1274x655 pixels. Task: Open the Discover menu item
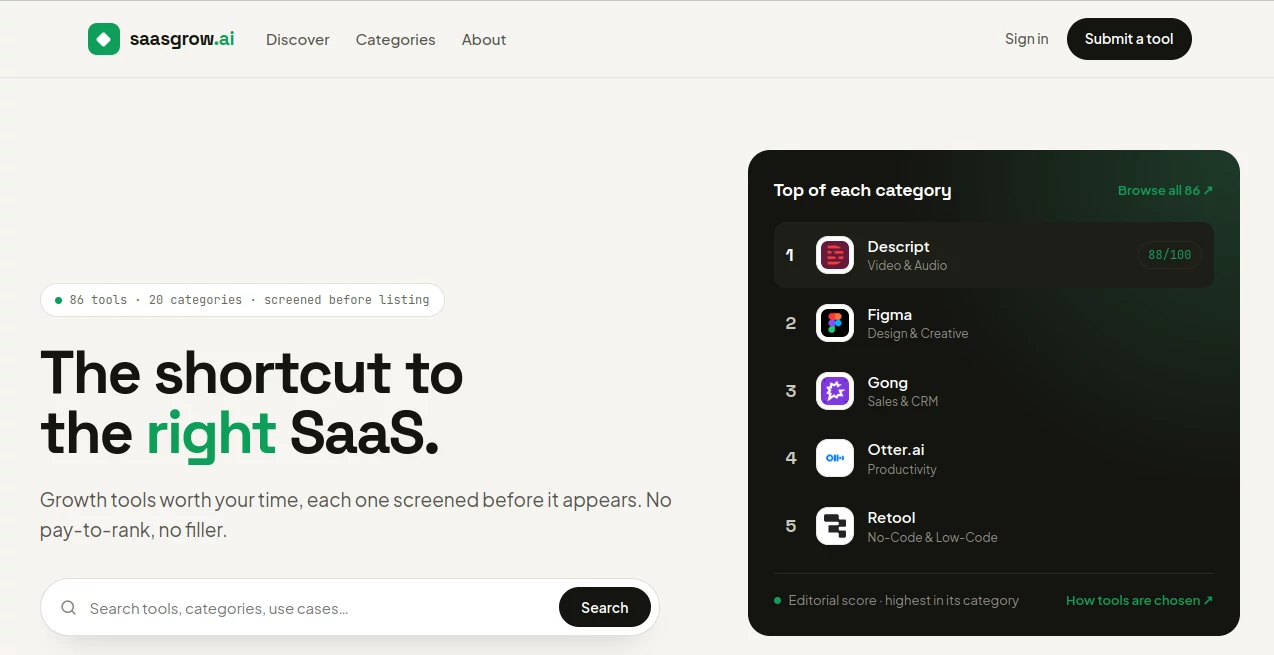(x=298, y=40)
